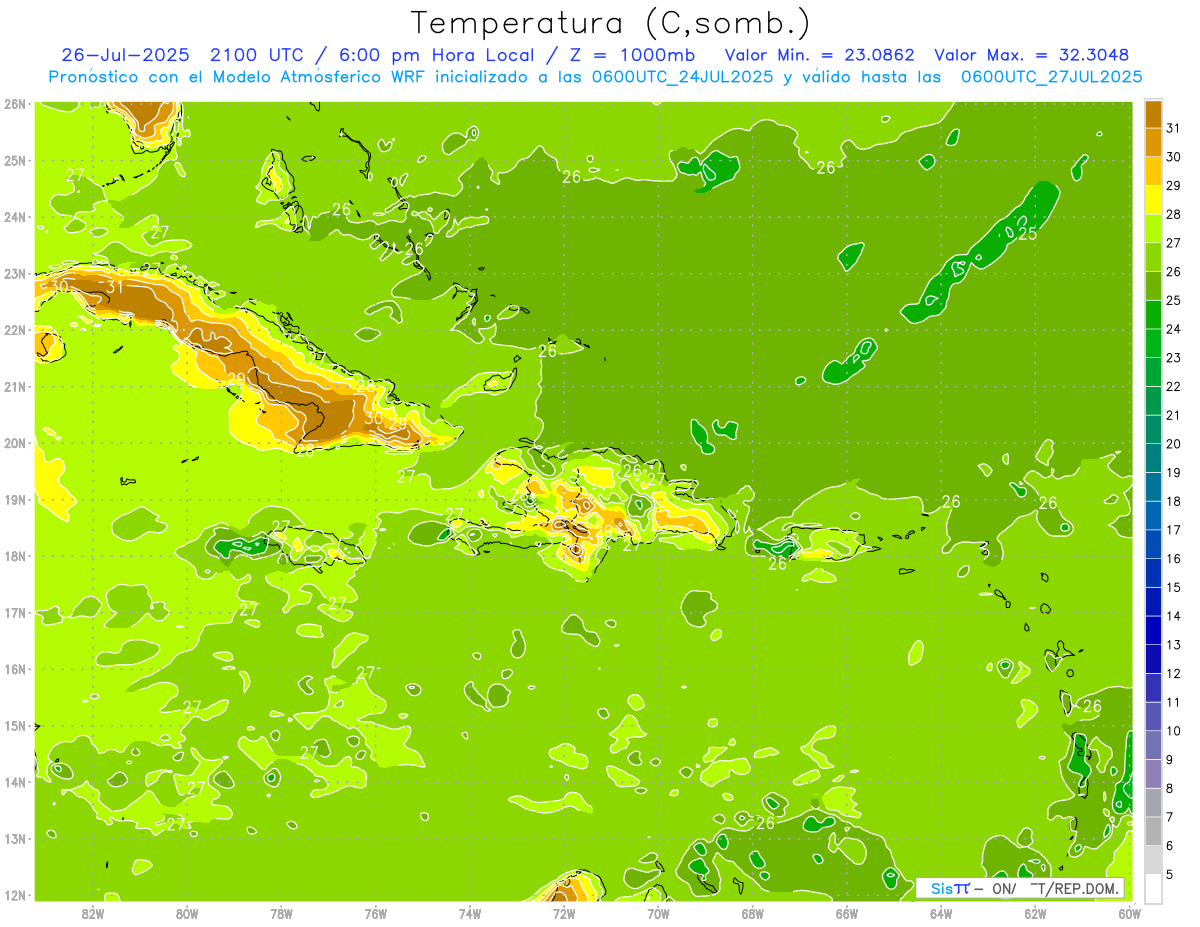Screen dimensions: 1200x927
Task: Click the 'Sisπ – ON/ T/REP.DOM.' logo box
Action: click(1020, 888)
